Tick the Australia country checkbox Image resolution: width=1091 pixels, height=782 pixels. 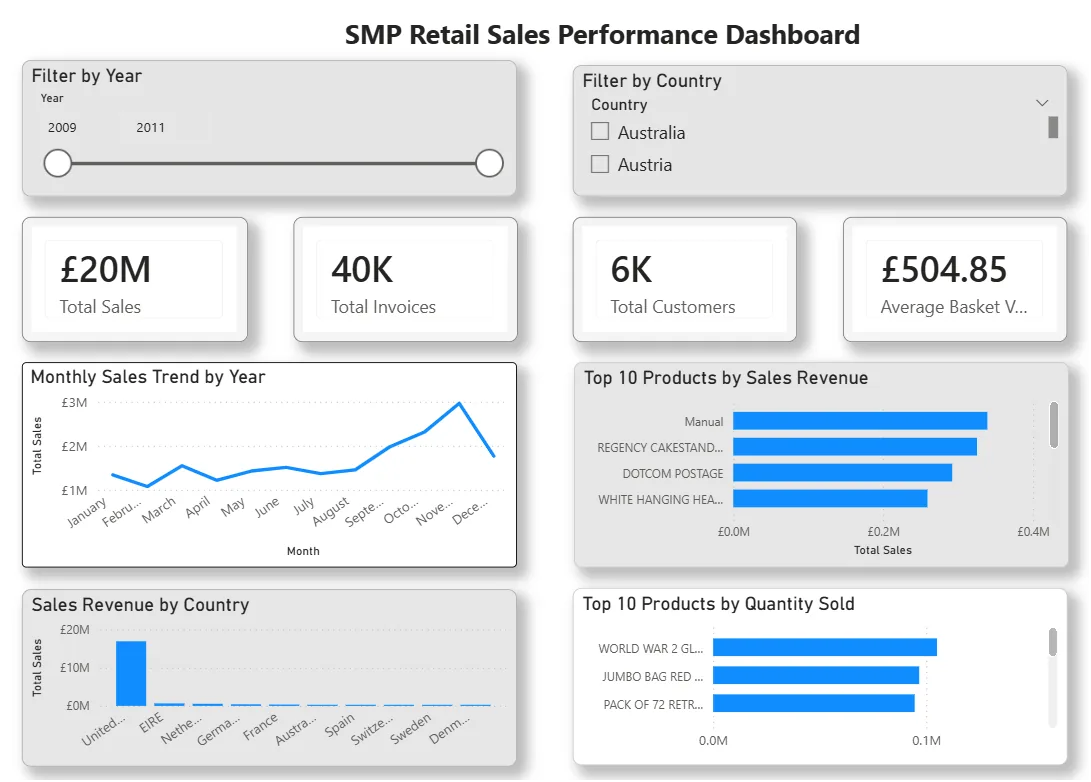(600, 131)
